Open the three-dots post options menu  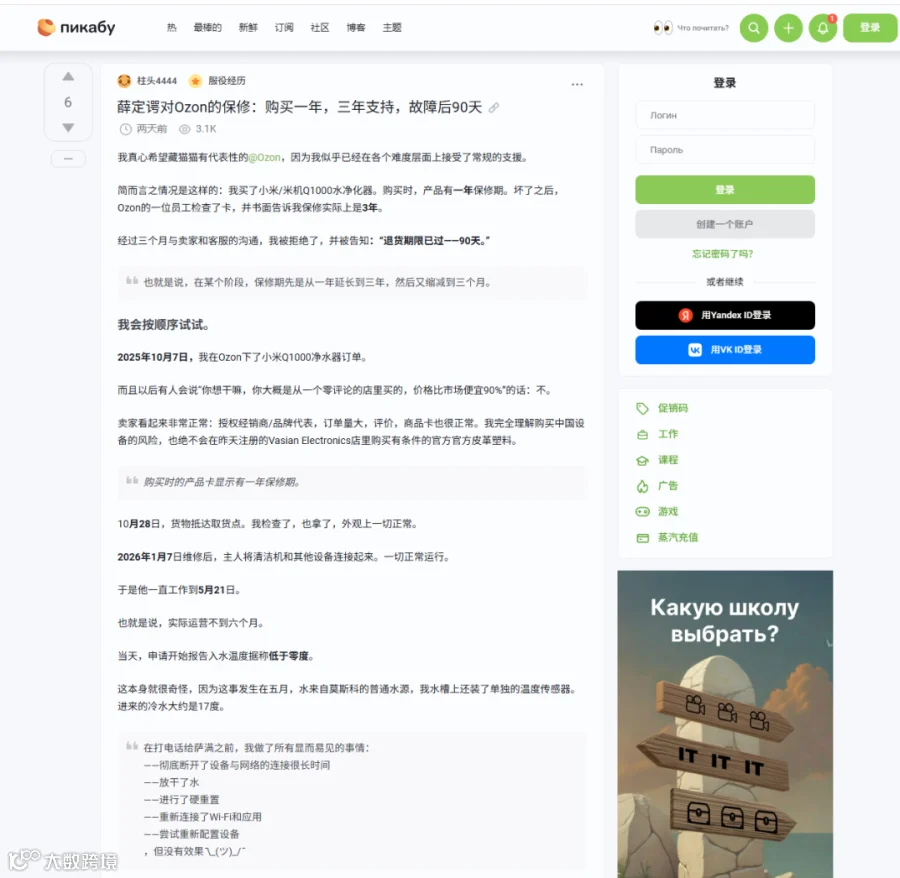(577, 84)
